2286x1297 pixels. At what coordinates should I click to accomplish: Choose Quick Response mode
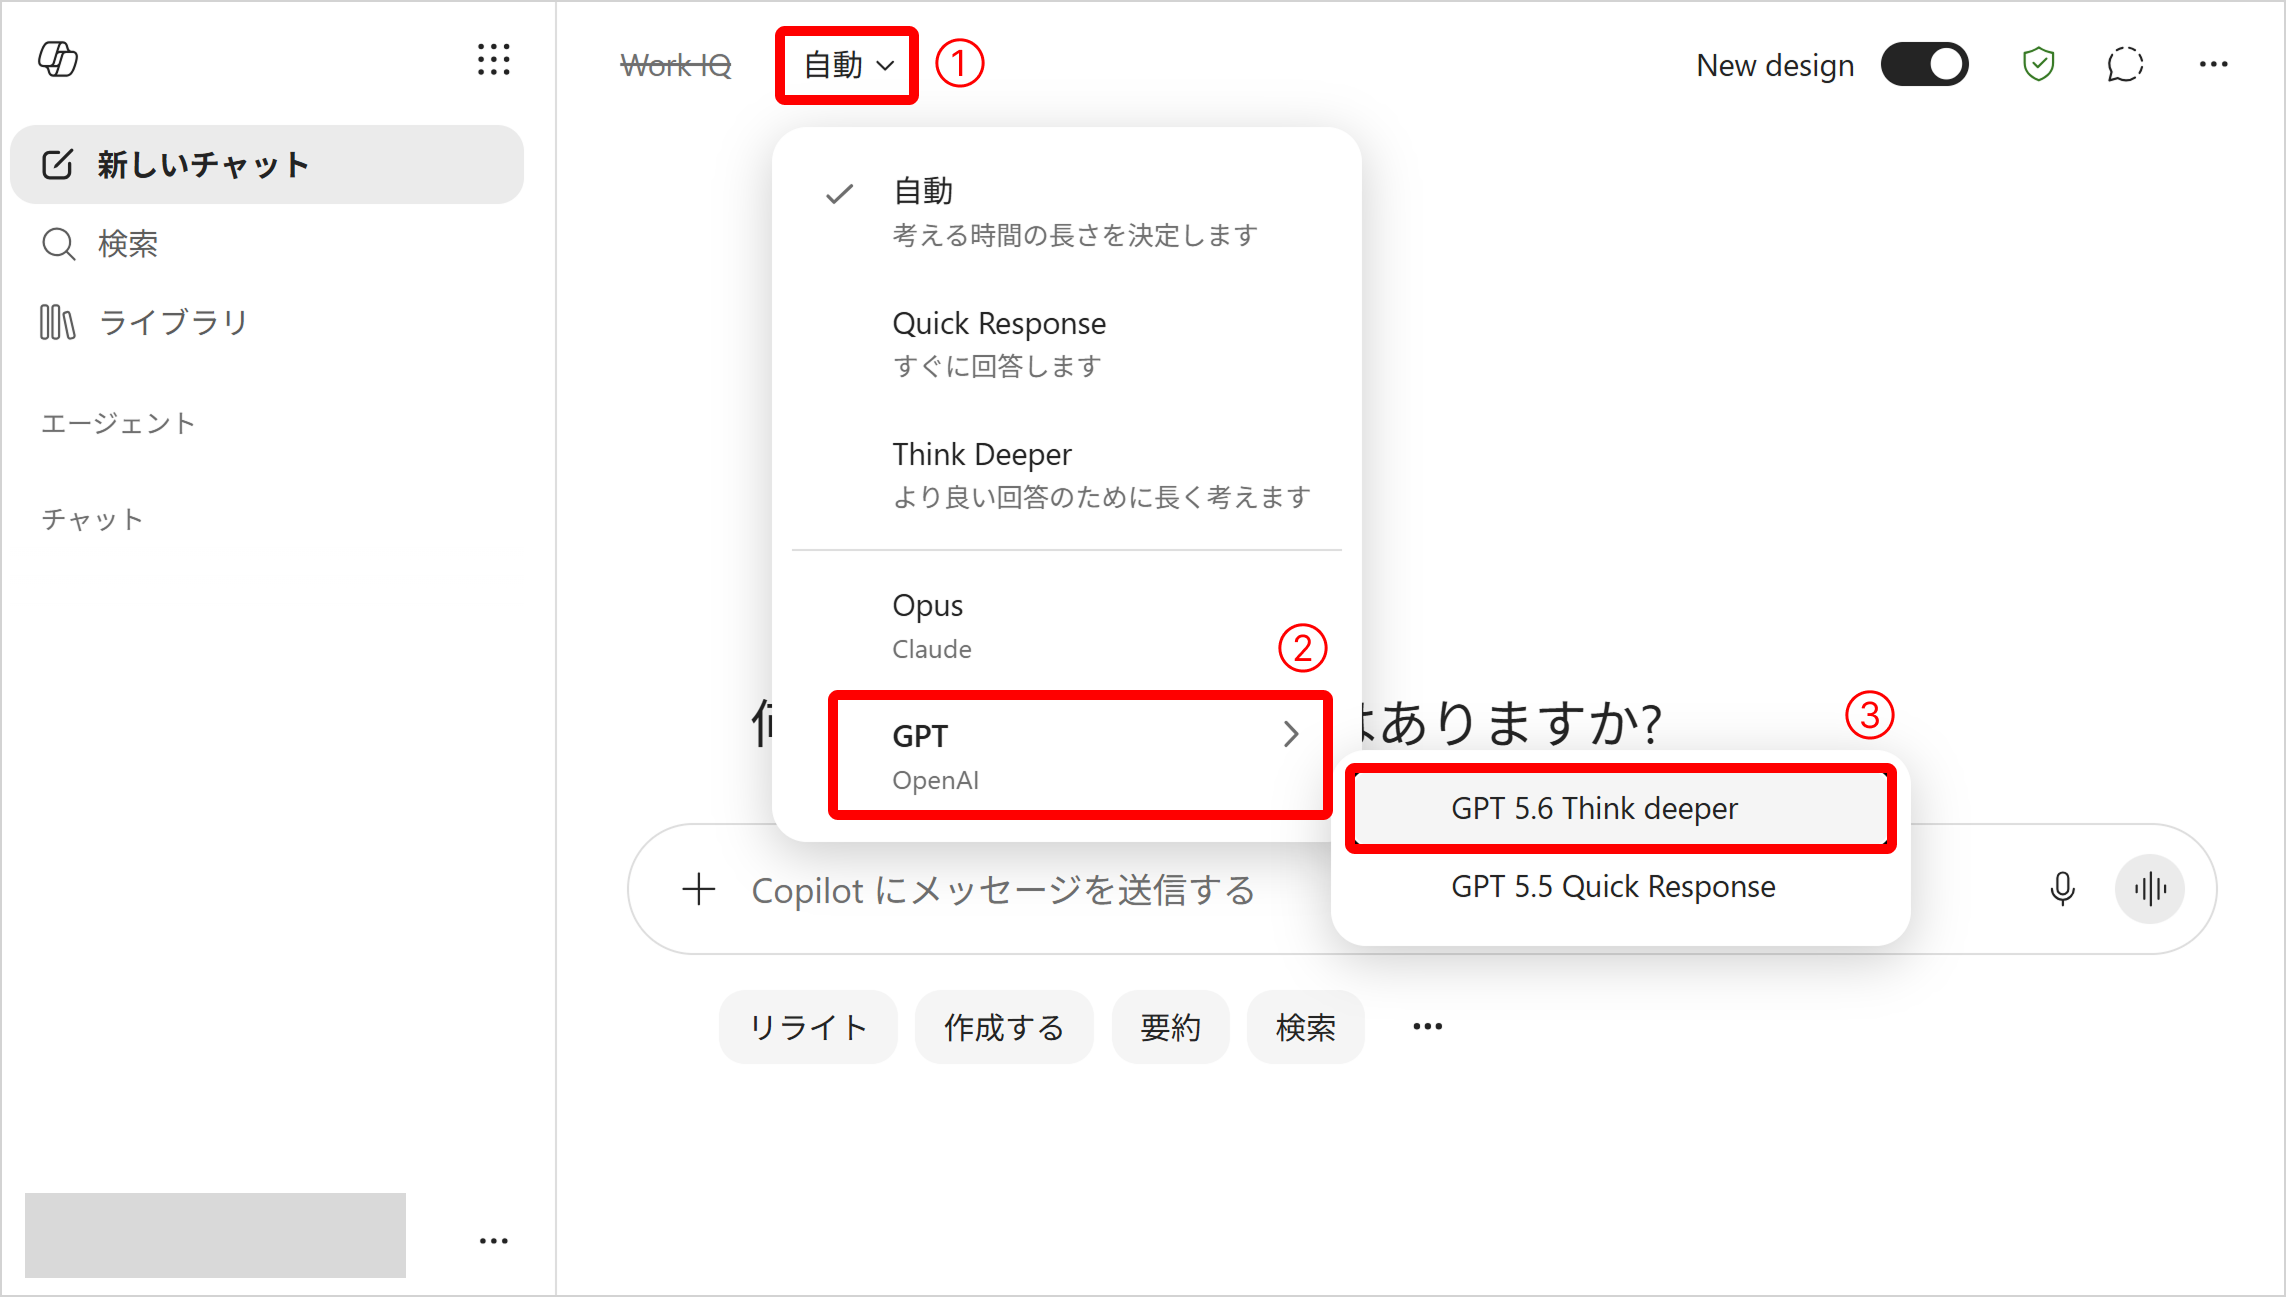pos(1067,343)
